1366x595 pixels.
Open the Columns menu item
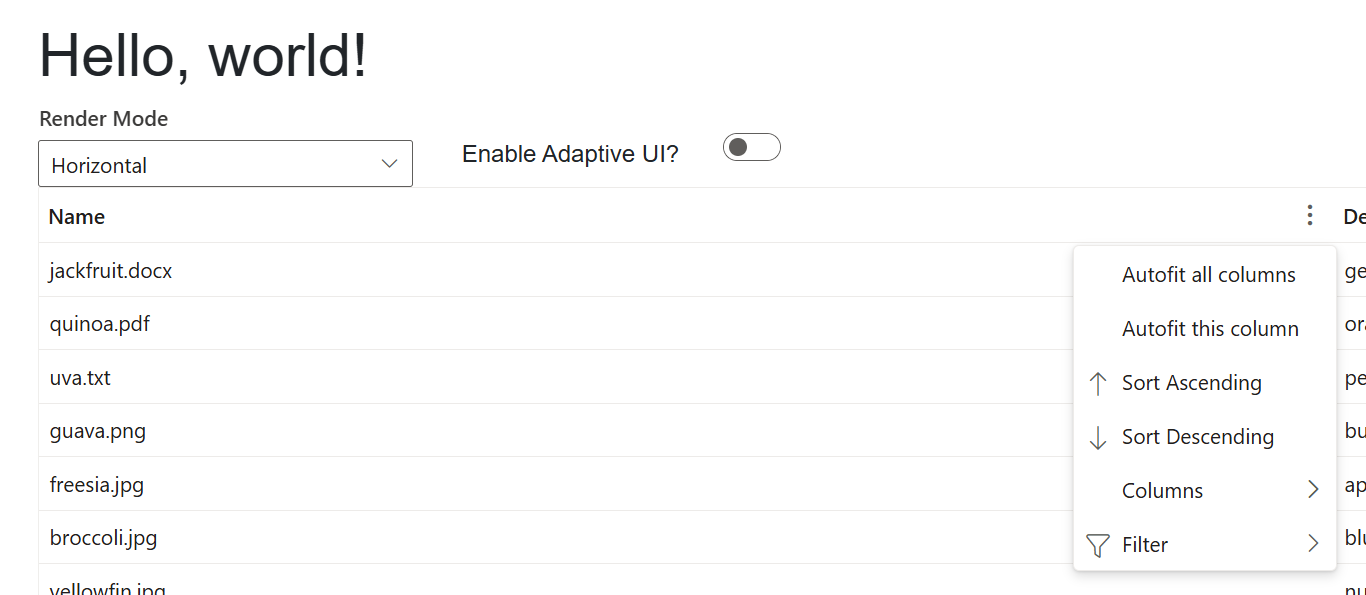[1204, 491]
